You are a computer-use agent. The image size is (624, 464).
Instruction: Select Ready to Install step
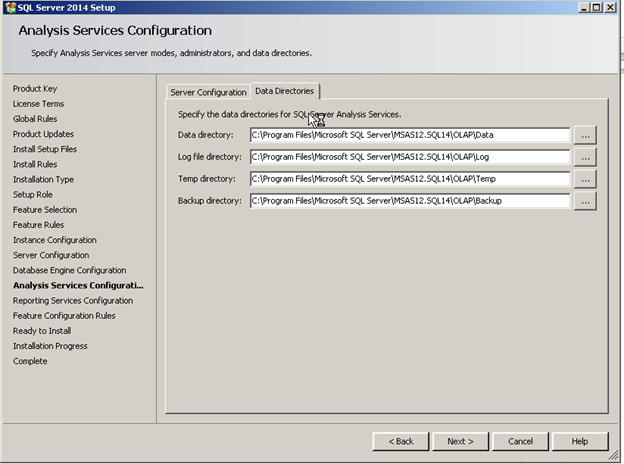[x=42, y=331]
